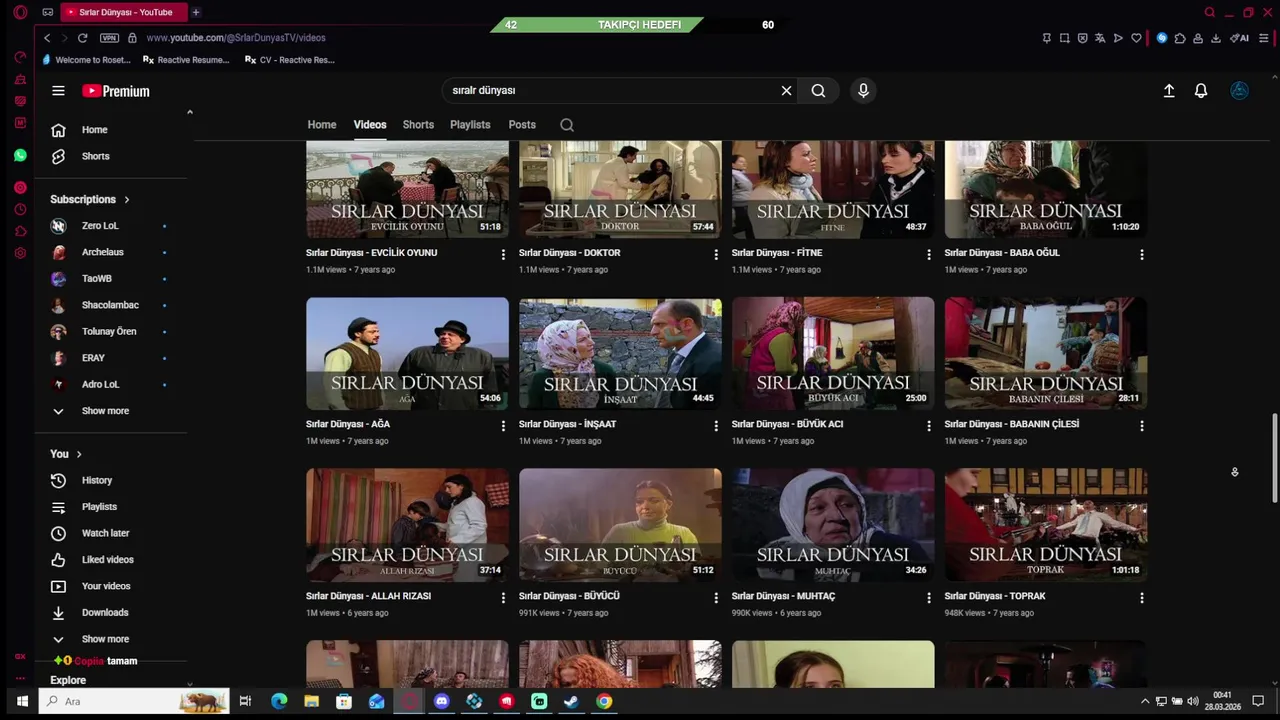
Task: Go back with browser back arrow
Action: pos(47,38)
